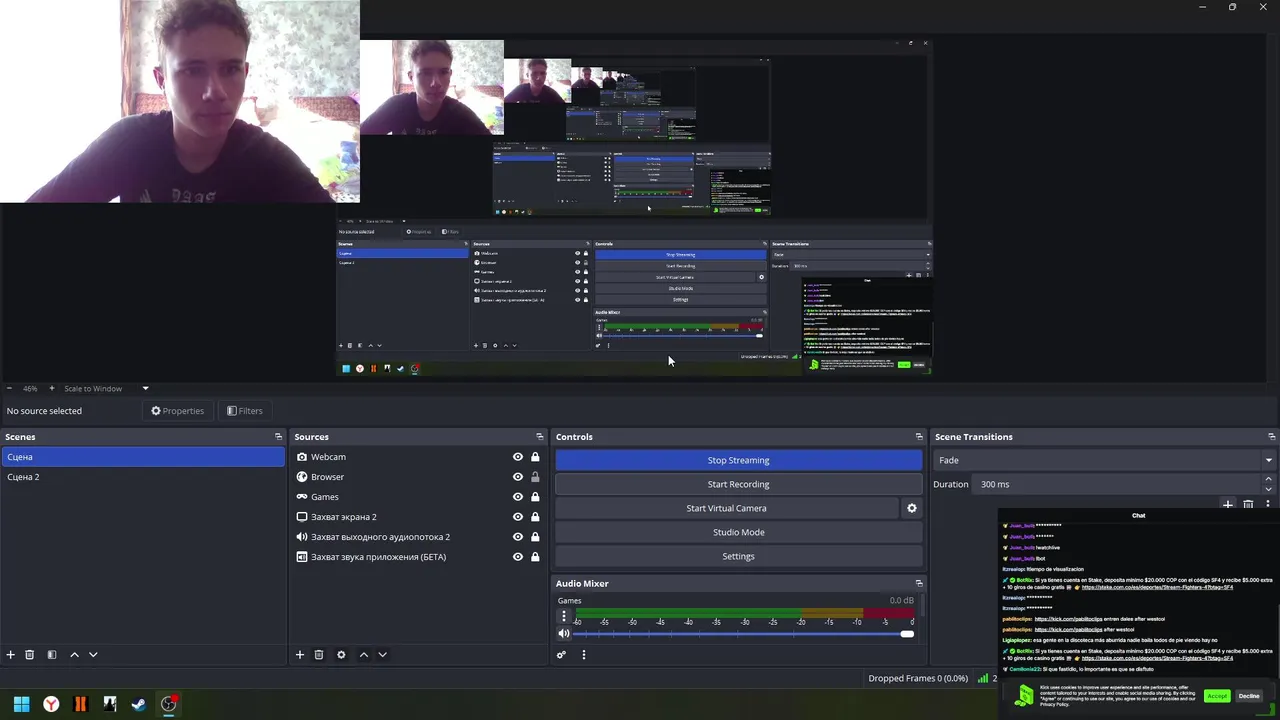1280x720 pixels.
Task: Open source properties gear in Sources toolbar
Action: point(341,655)
